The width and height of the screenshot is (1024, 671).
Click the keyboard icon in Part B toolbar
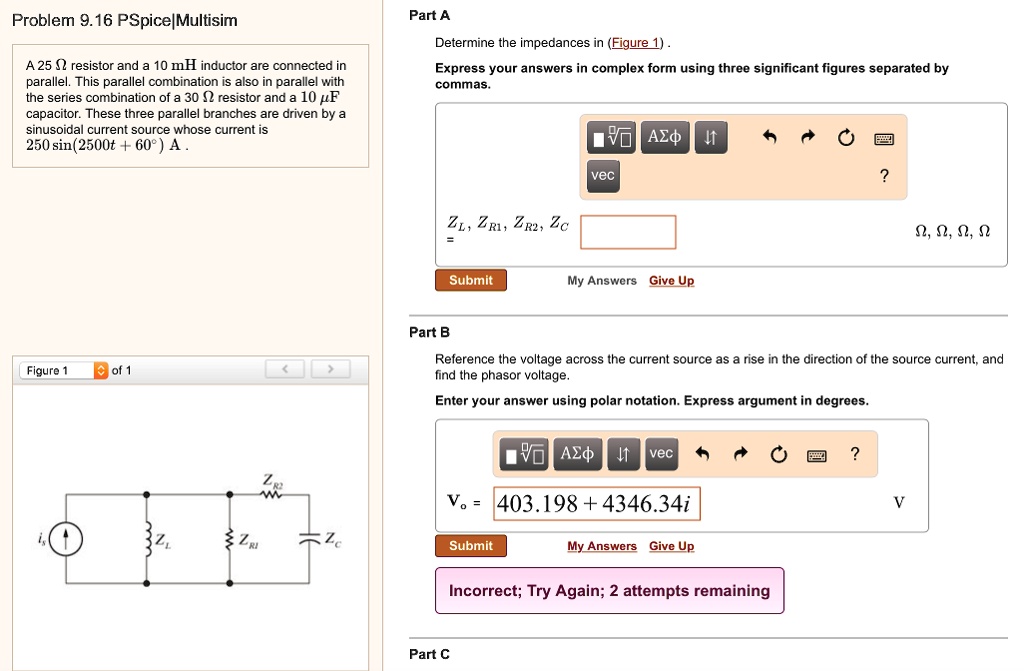pyautogui.click(x=815, y=455)
